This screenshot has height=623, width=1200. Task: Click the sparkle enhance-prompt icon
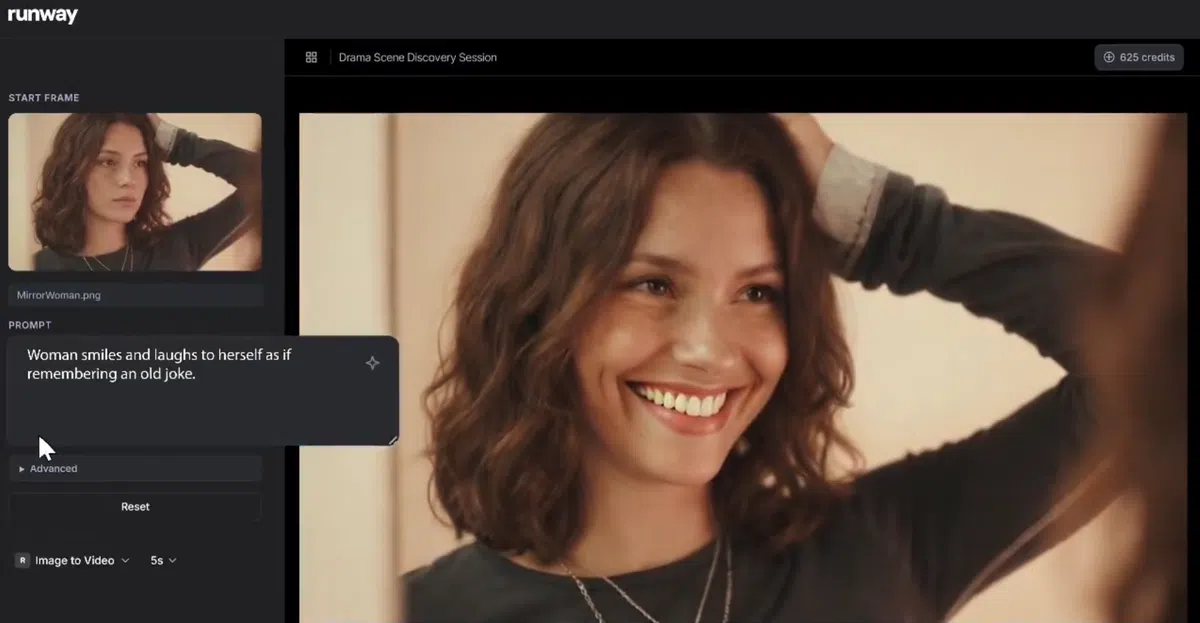(372, 363)
